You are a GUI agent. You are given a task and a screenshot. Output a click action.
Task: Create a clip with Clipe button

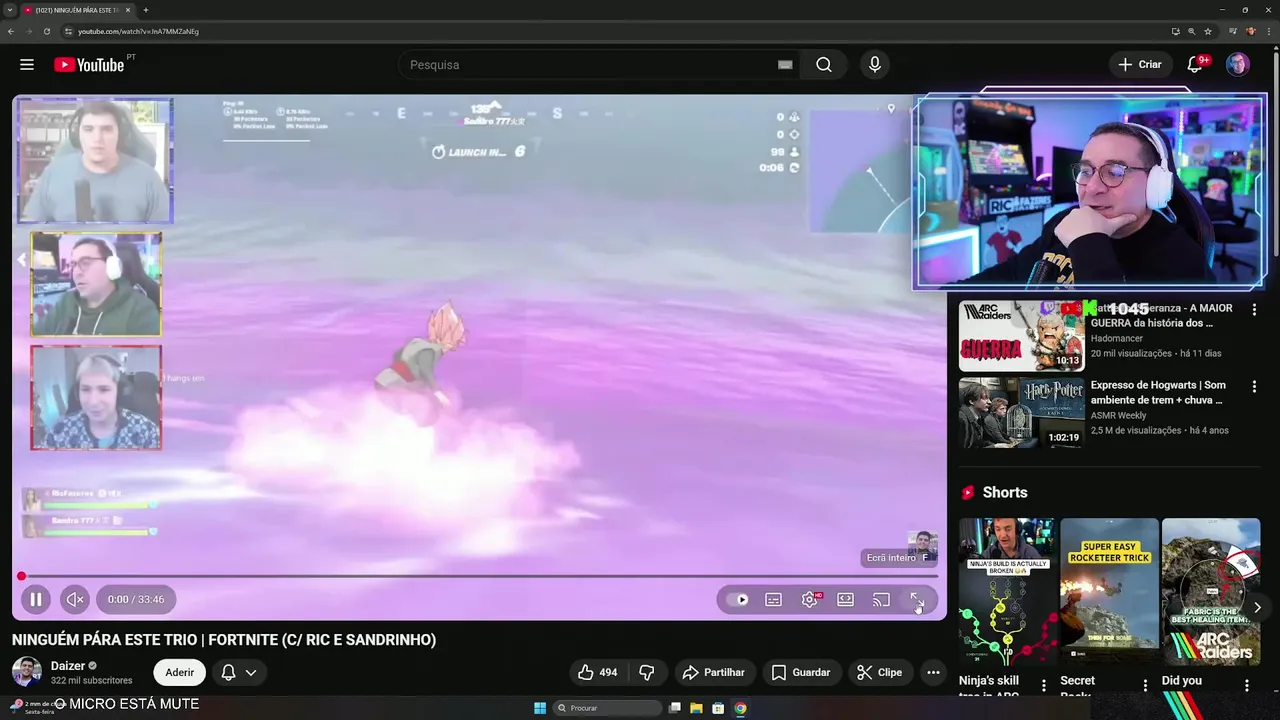tap(880, 673)
